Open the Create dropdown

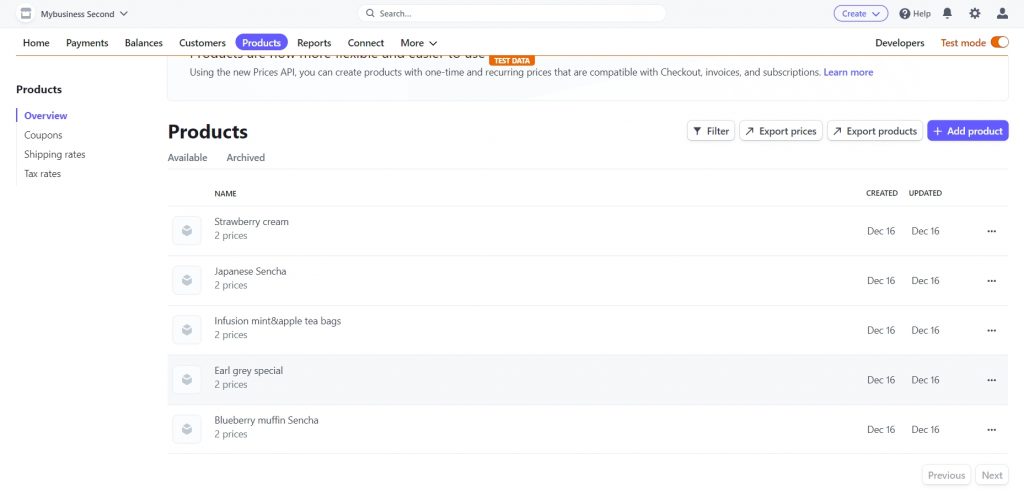(x=861, y=13)
